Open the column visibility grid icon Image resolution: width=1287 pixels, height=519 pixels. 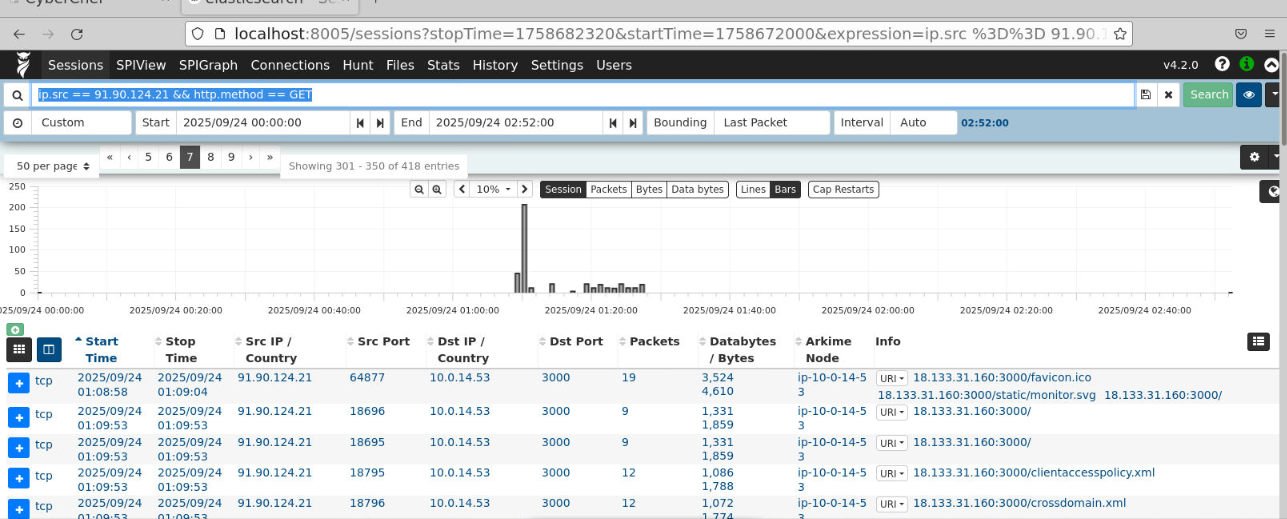pyautogui.click(x=19, y=349)
